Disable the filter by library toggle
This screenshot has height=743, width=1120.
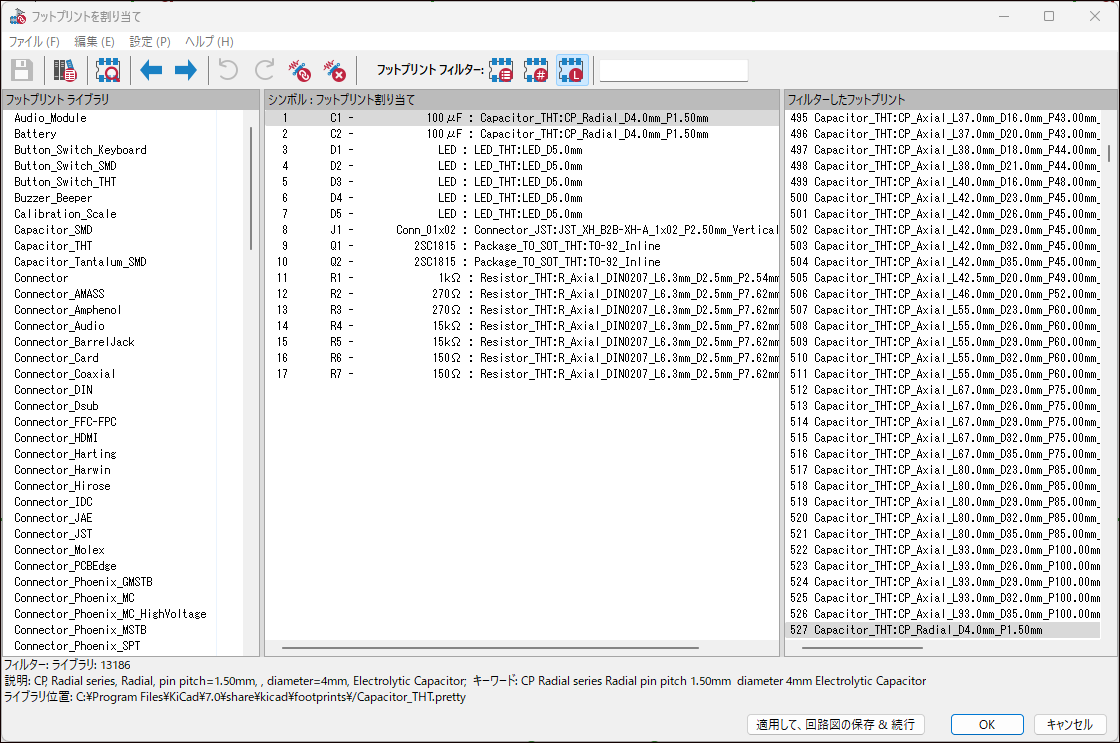pyautogui.click(x=572, y=70)
